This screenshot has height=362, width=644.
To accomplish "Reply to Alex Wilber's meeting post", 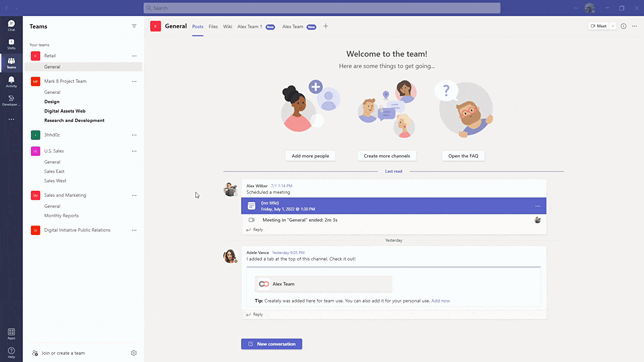I will point(255,230).
